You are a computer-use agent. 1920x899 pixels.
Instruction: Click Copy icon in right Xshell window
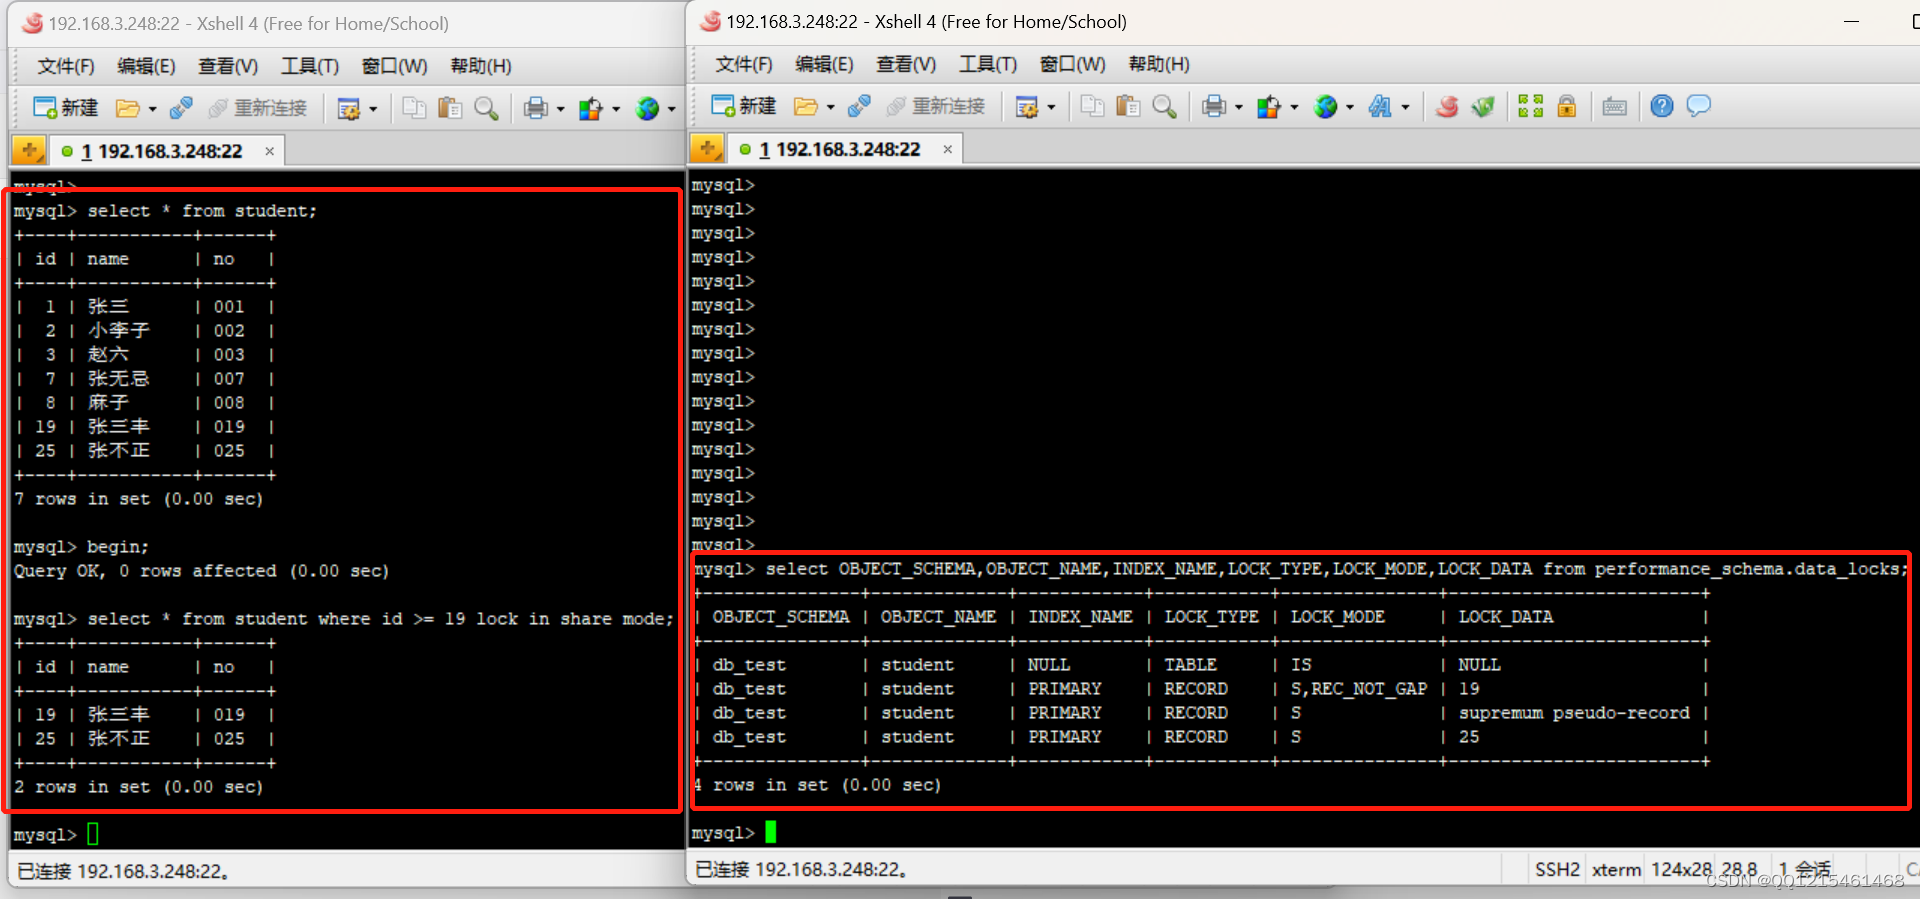(x=1092, y=106)
